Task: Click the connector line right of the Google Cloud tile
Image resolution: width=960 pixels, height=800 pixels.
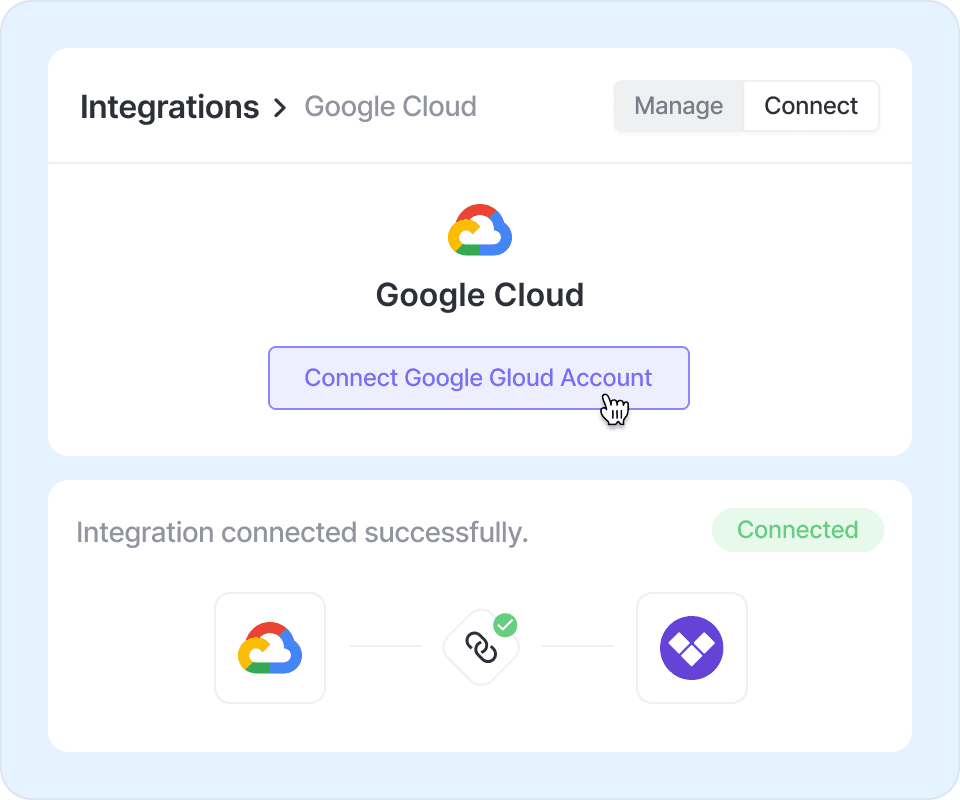Action: click(x=385, y=646)
